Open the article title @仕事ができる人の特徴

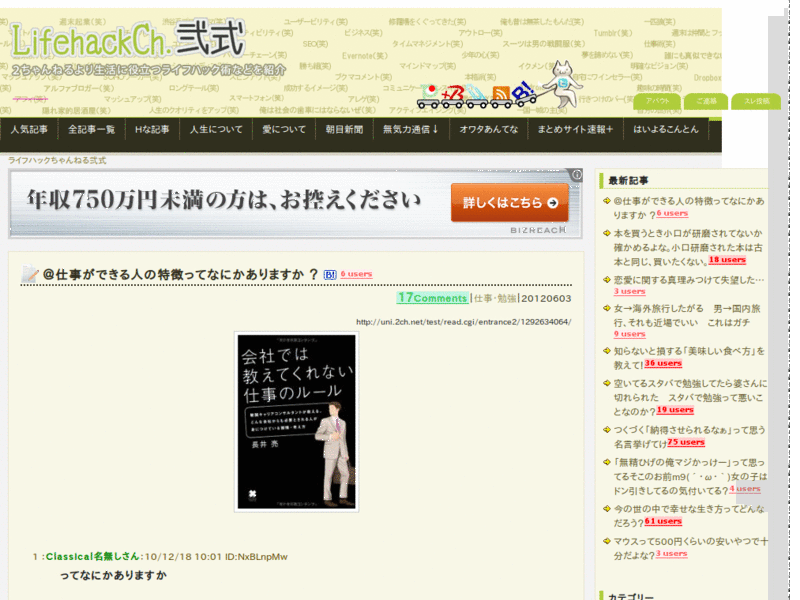click(181, 274)
